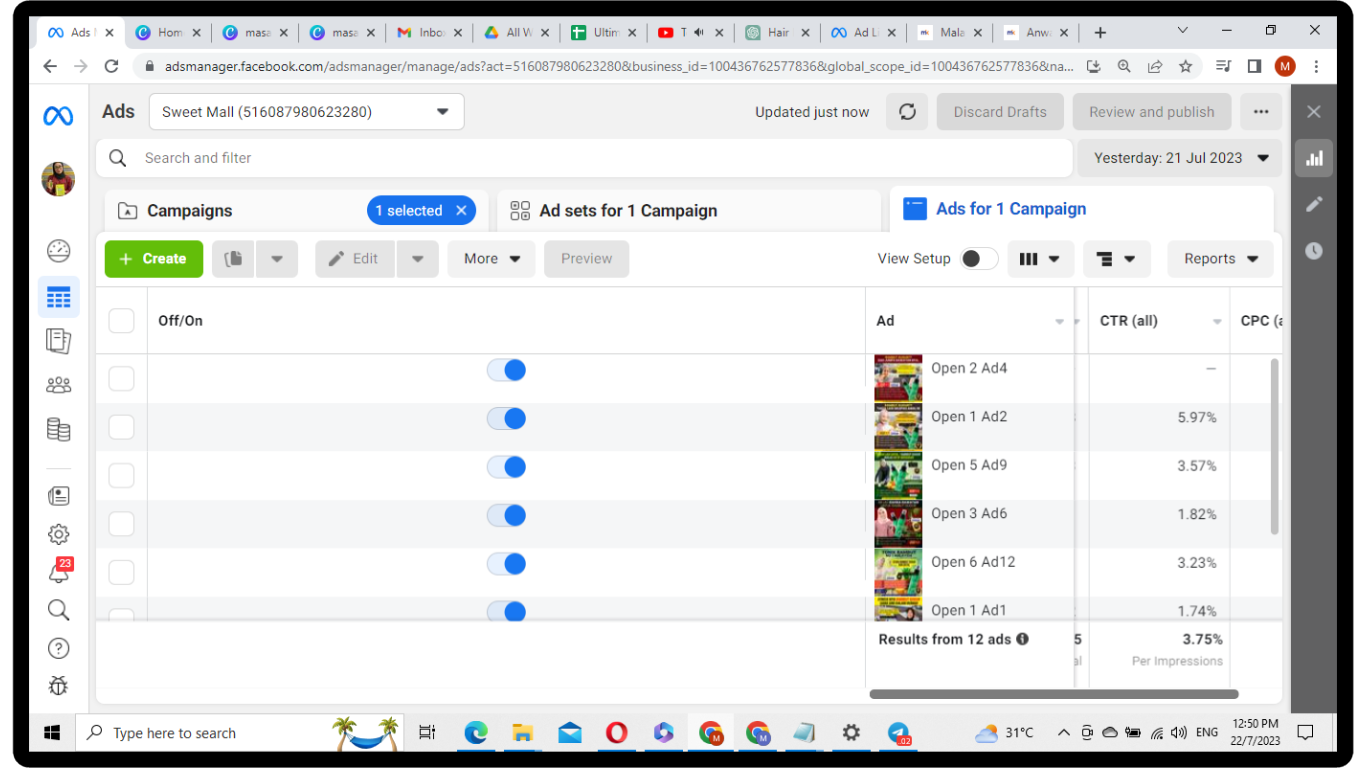Click the Open 5 Ad9 ad thumbnail

[898, 475]
